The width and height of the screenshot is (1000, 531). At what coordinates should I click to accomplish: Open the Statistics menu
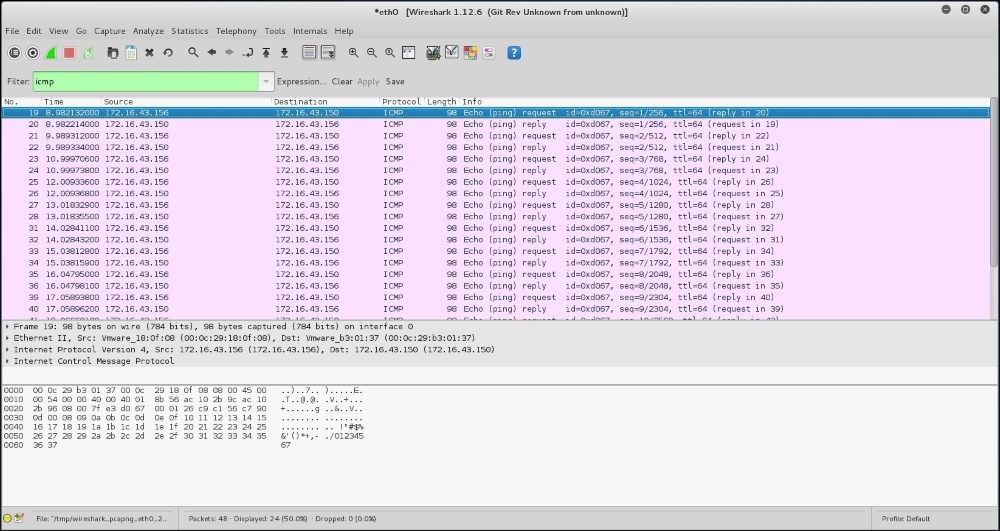click(189, 31)
